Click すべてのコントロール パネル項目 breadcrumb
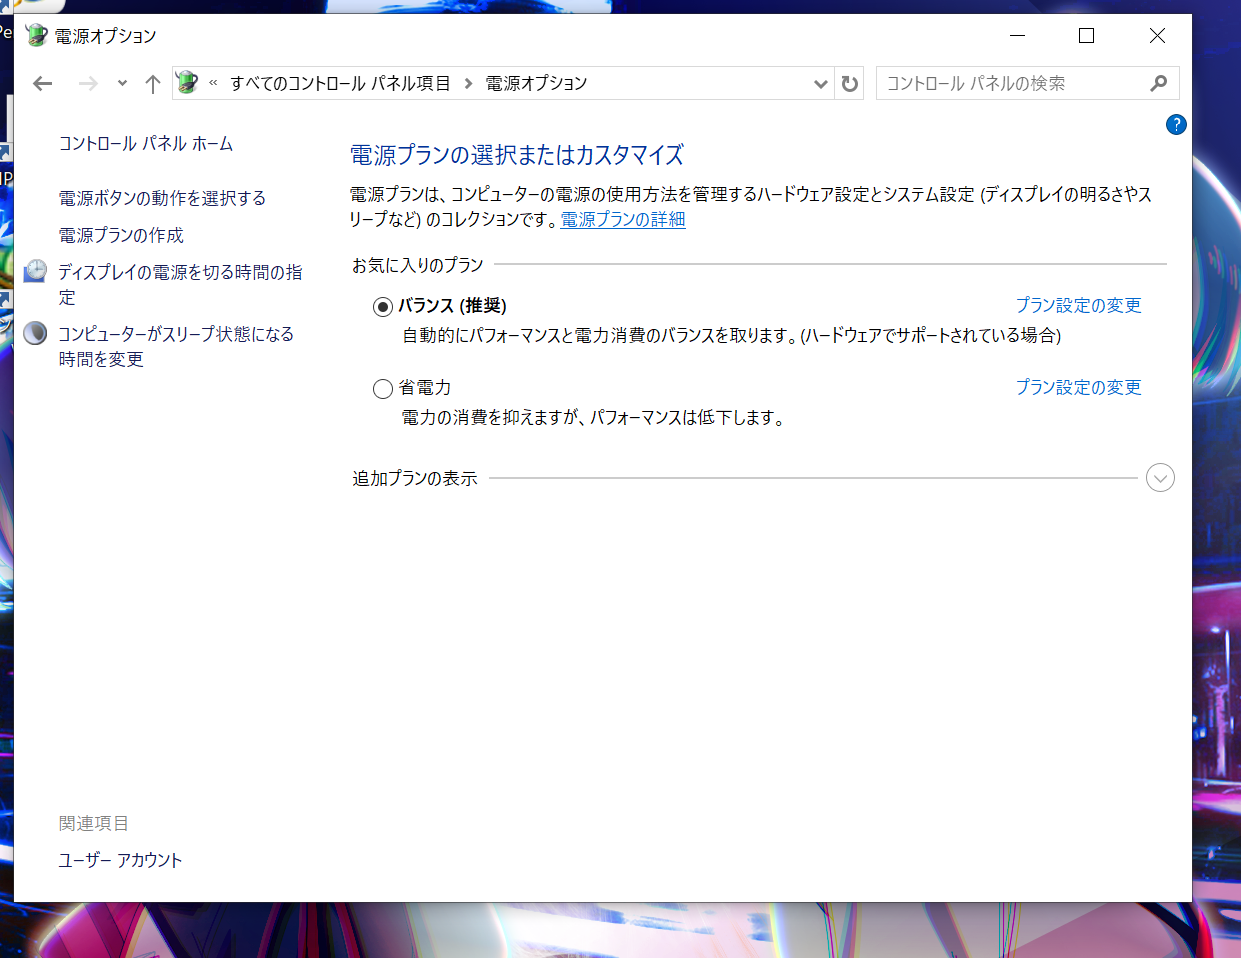 (x=340, y=84)
